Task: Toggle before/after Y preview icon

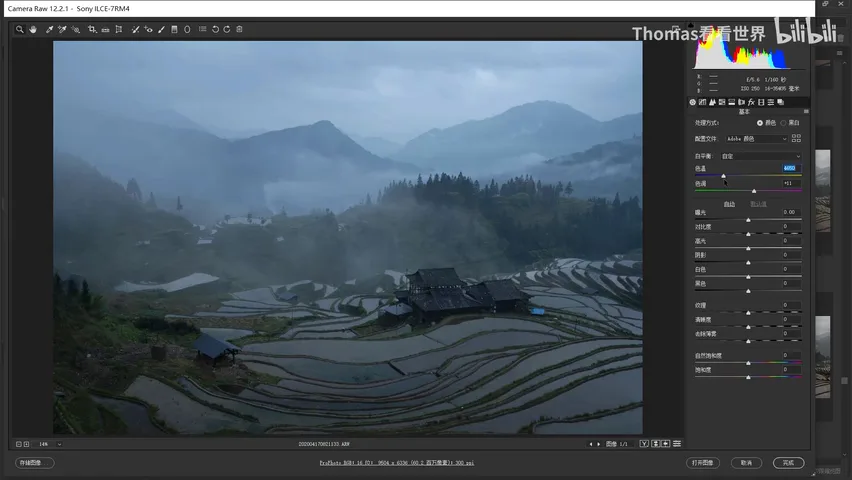Action: (644, 444)
